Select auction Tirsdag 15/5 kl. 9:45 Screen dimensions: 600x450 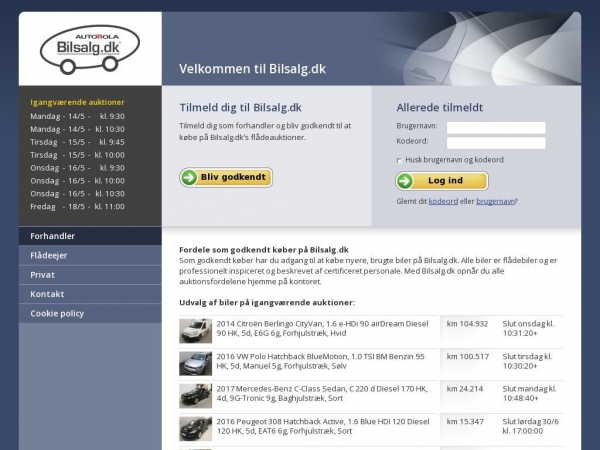[77, 142]
